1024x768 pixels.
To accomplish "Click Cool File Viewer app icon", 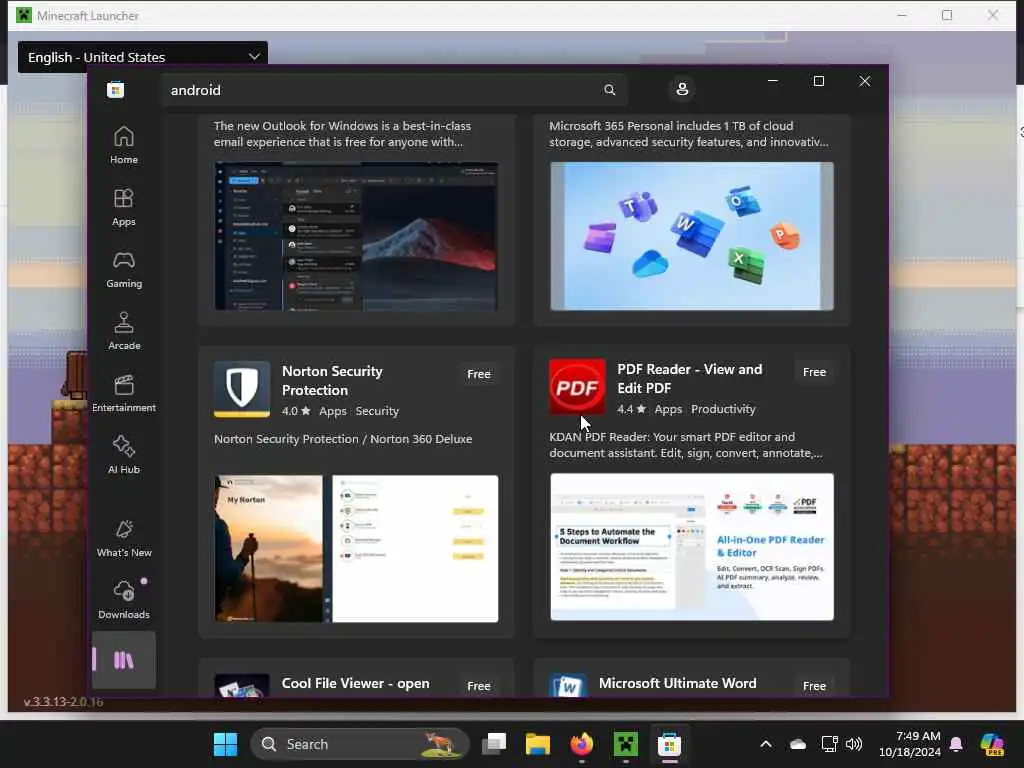I will 242,686.
